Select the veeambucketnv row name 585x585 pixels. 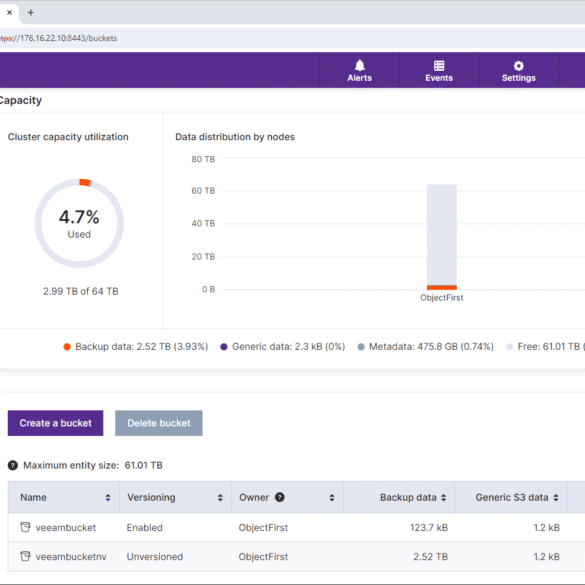pos(71,557)
